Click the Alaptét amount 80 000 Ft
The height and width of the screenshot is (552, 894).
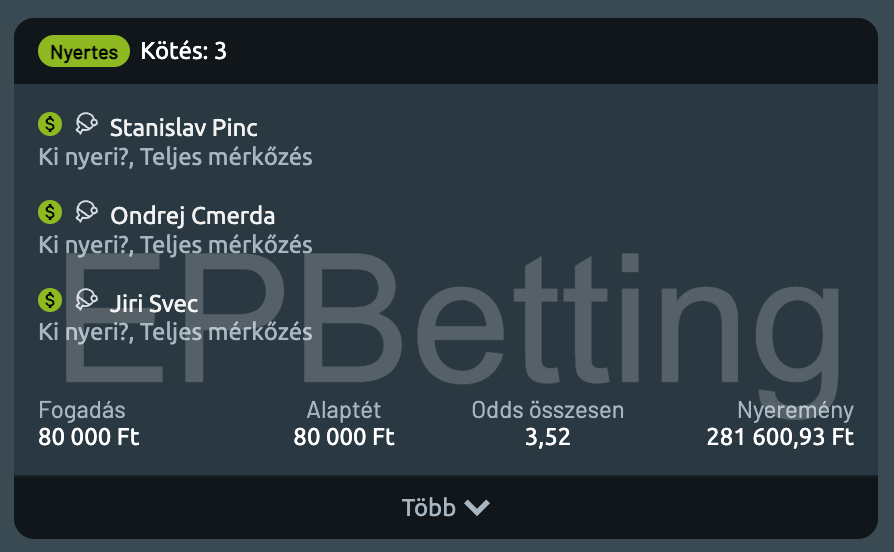(x=344, y=437)
